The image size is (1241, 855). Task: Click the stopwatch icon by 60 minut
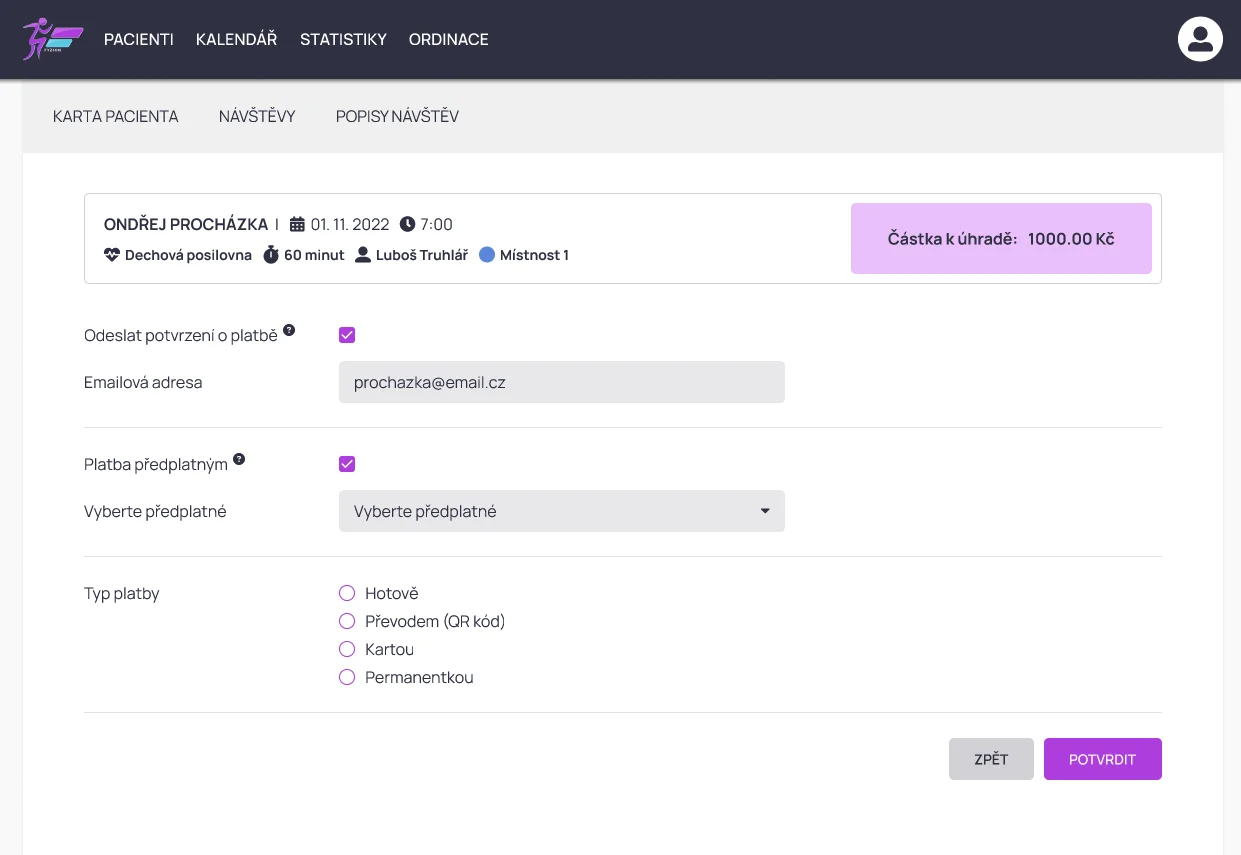coord(271,255)
